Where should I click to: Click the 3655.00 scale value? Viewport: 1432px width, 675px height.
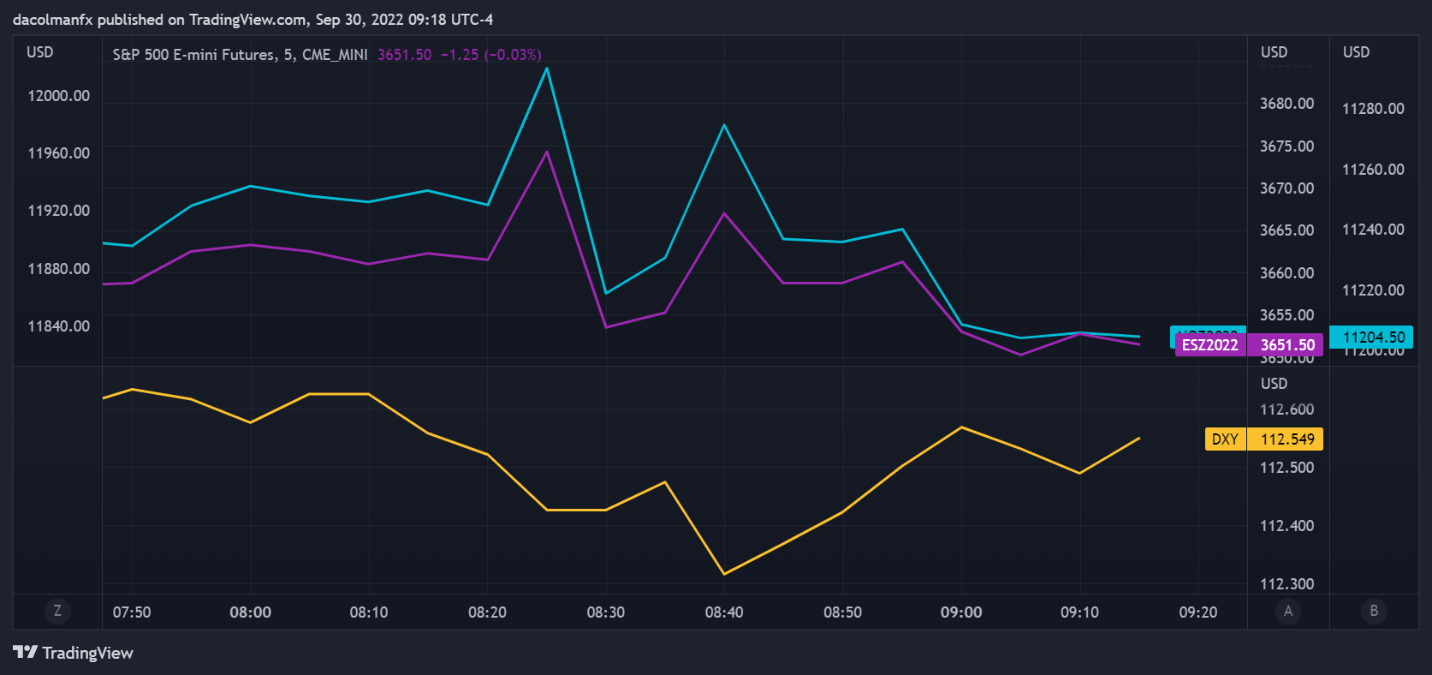click(1287, 315)
